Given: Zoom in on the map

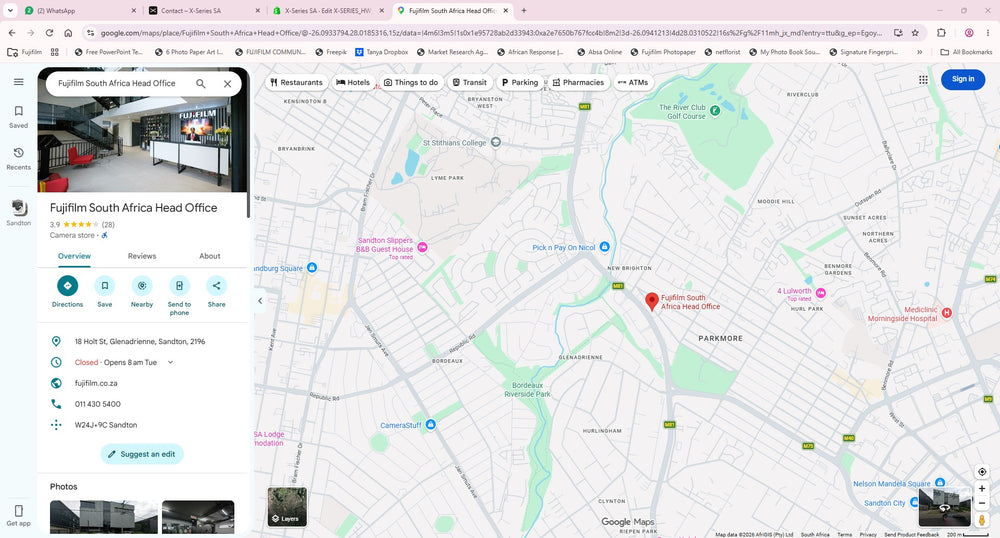Looking at the screenshot, I should click(x=982, y=488).
